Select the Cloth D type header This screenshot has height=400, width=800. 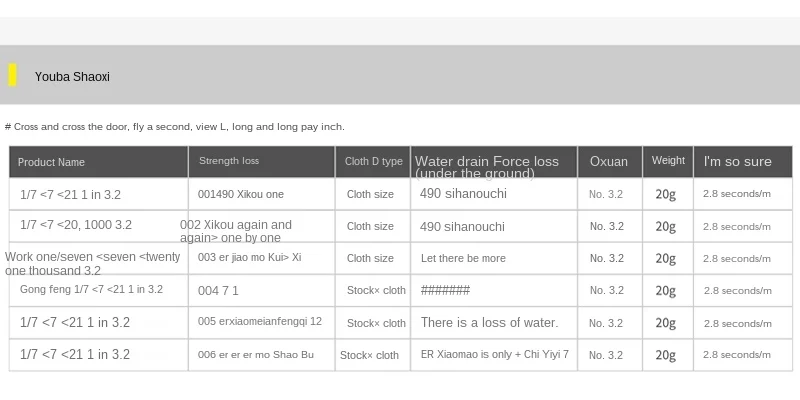coord(373,161)
